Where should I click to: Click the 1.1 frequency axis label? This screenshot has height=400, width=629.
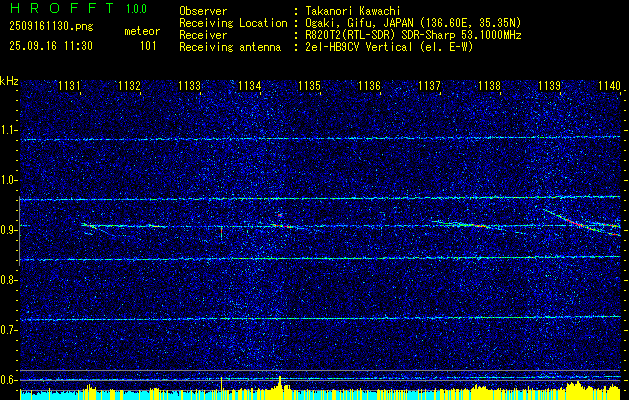click(8, 130)
